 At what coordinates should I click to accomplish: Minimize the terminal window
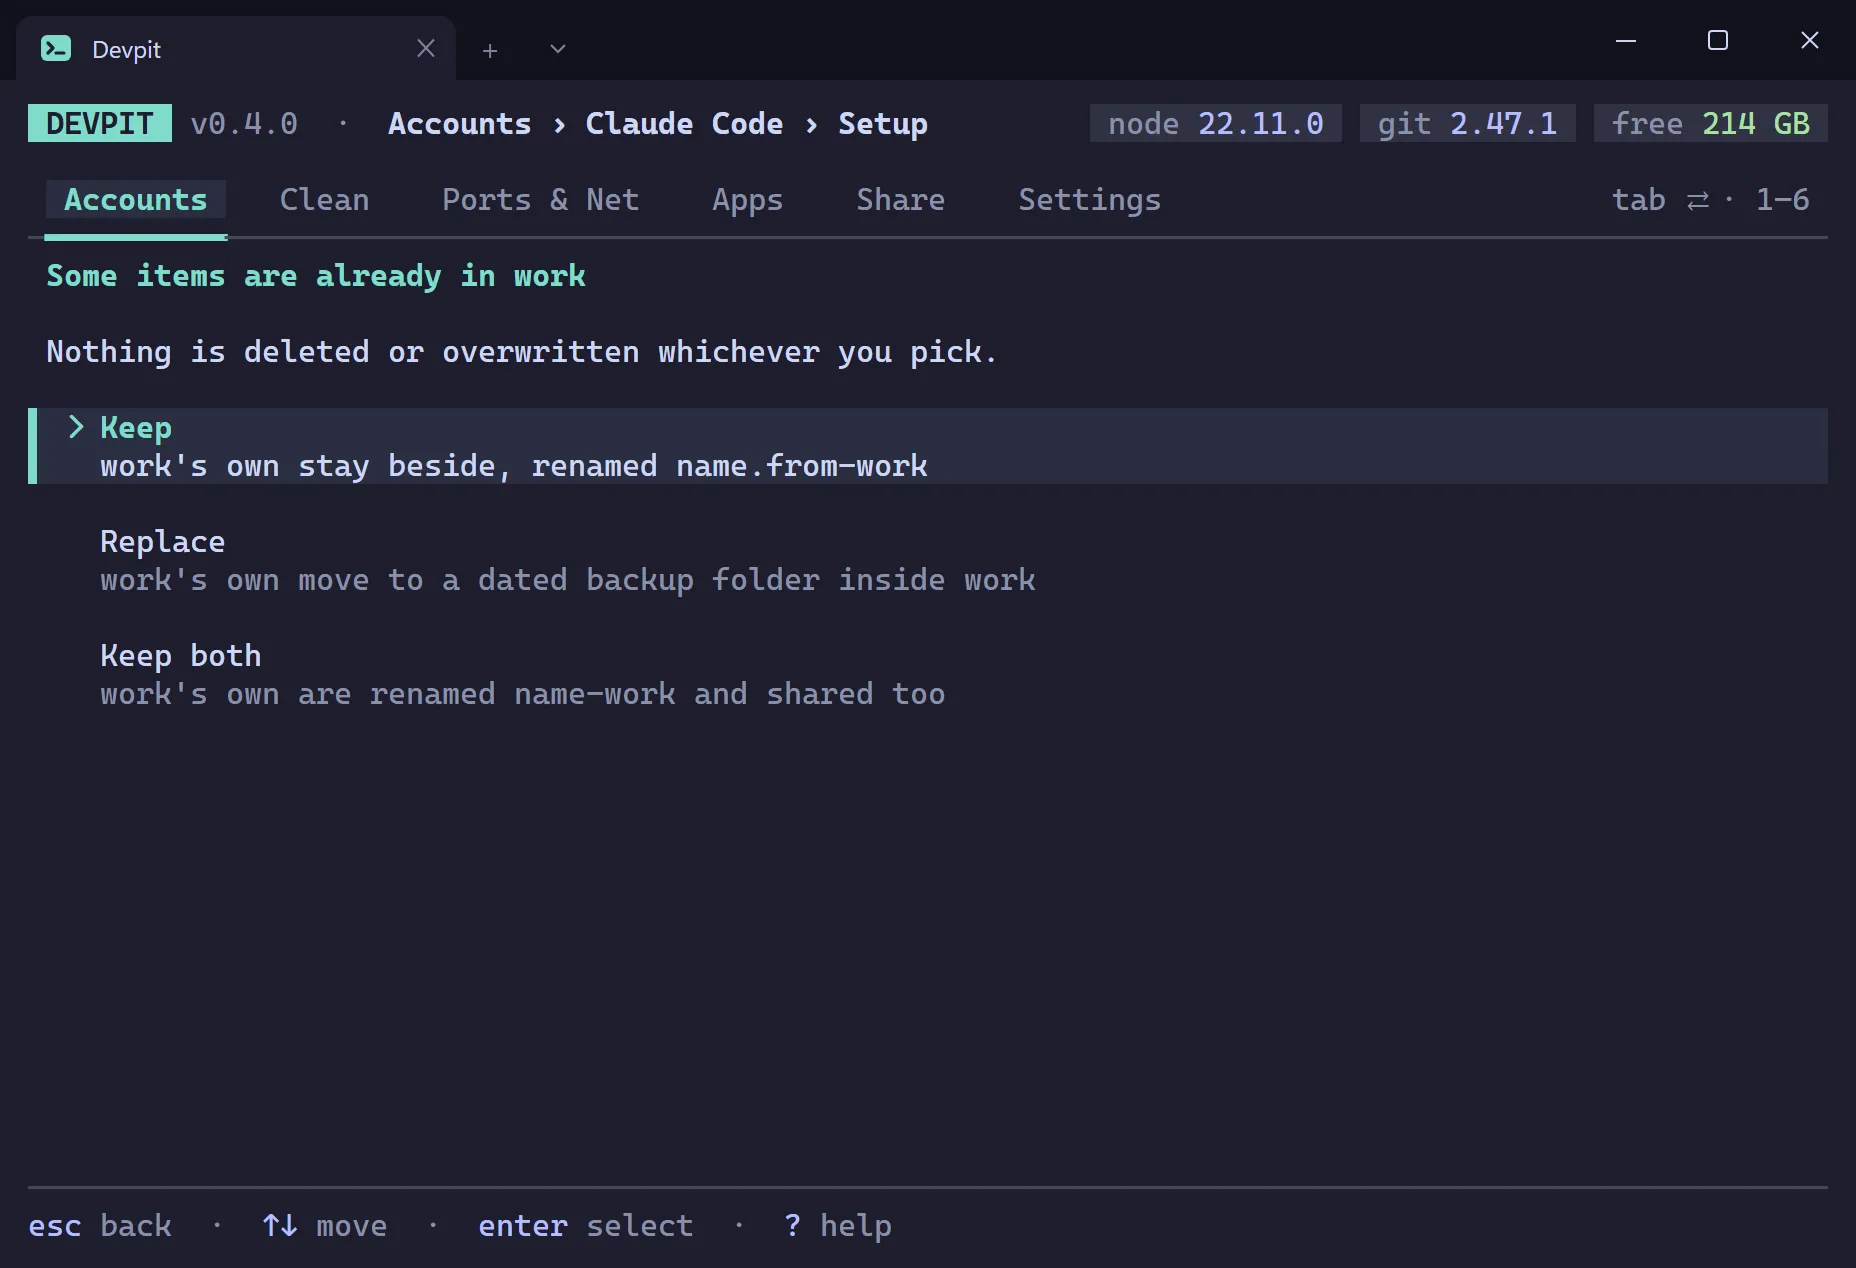point(1626,40)
